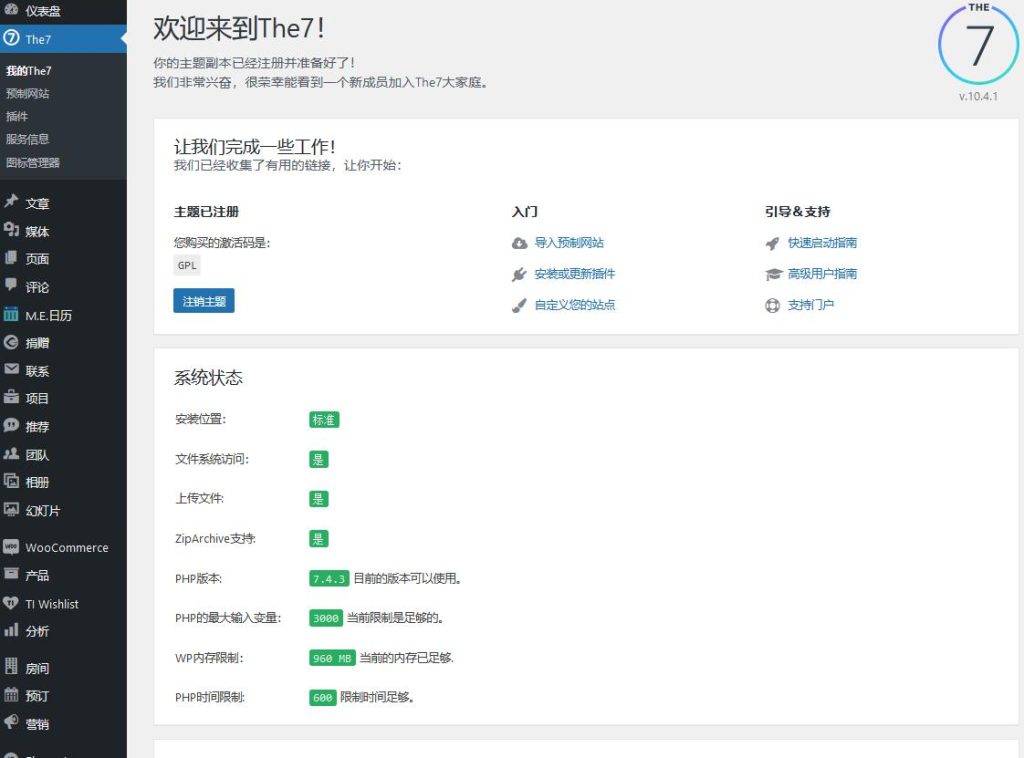This screenshot has width=1024, height=758.
Task: Open the 导入预制网站 link
Action: (x=569, y=243)
